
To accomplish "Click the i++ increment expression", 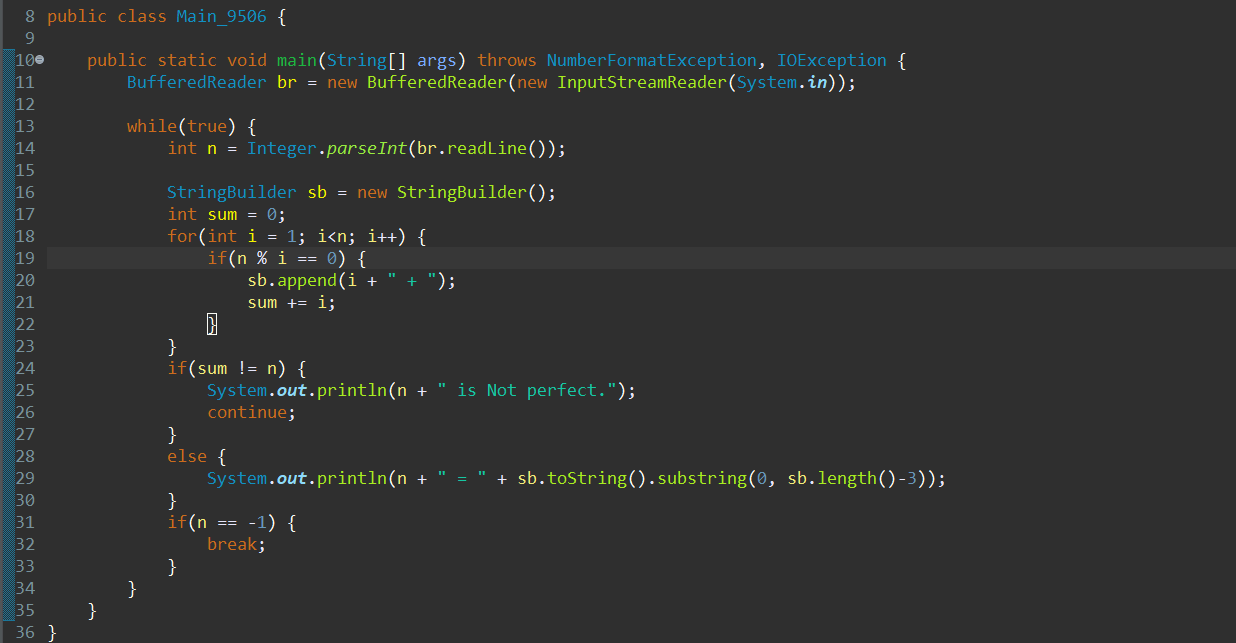I will point(382,236).
